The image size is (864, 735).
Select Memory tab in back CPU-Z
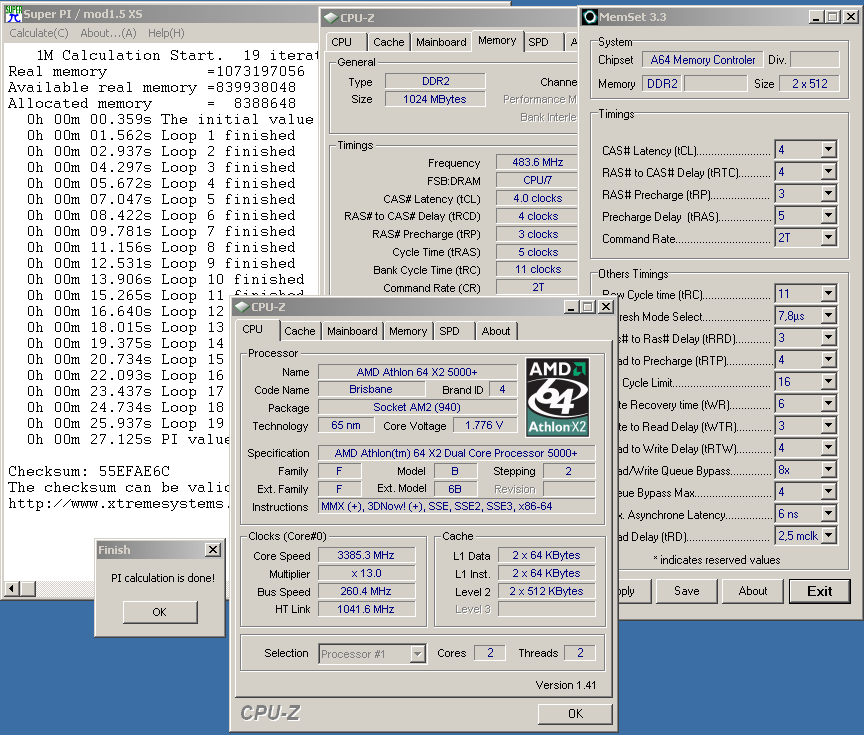tap(497, 40)
